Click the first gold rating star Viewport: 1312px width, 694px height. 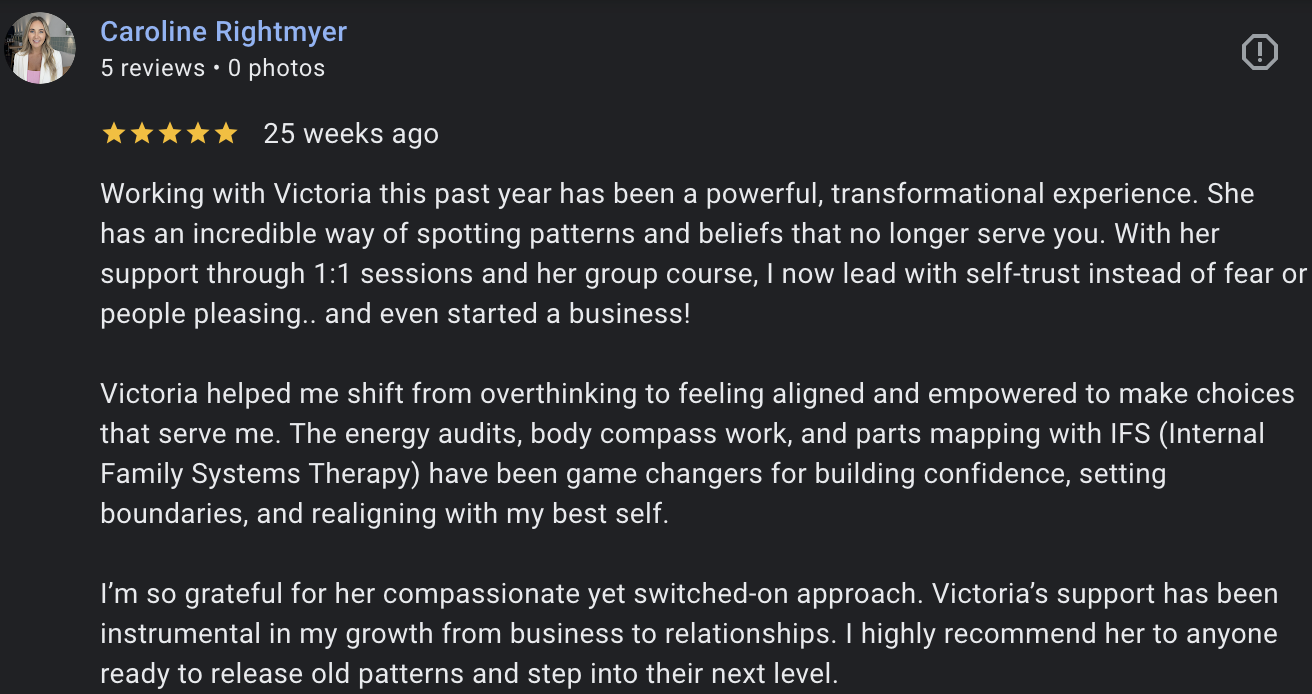point(113,133)
